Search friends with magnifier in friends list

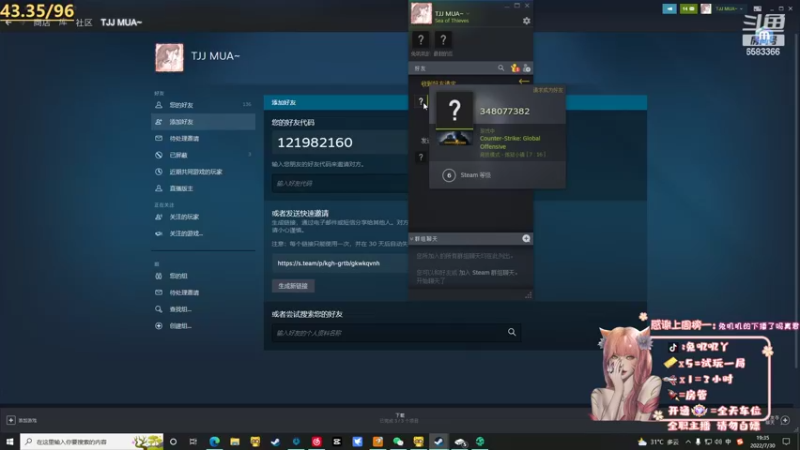coord(501,68)
